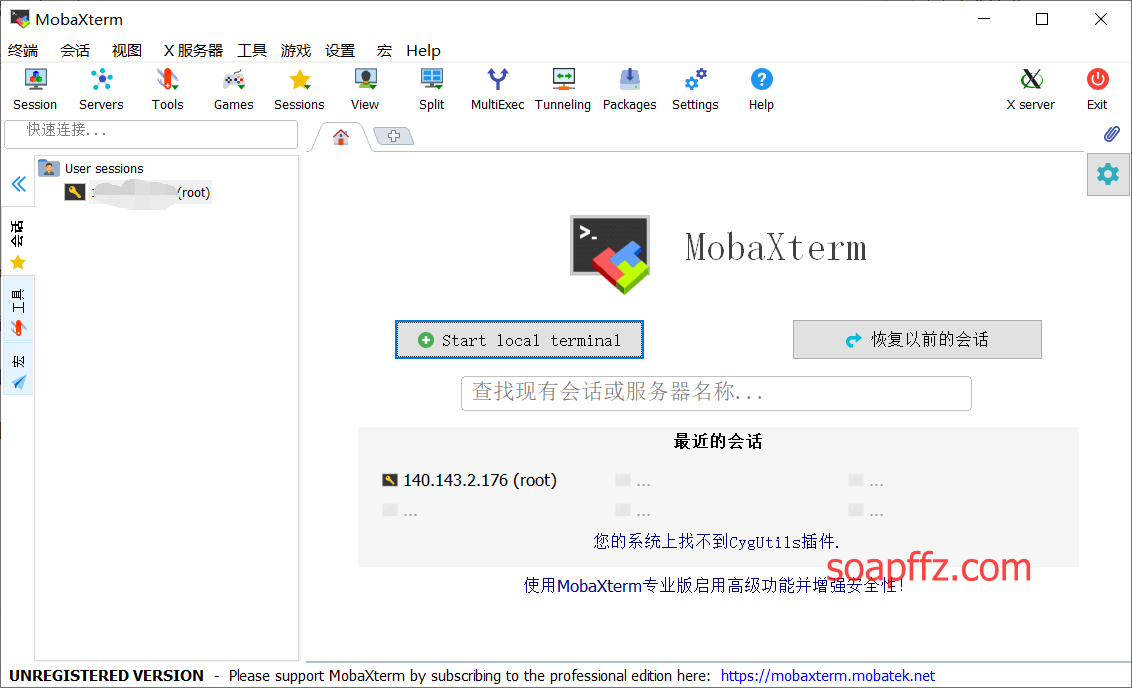Select the (root) session in sidebar tree
Screen dimensions: 1132x688
[x=138, y=193]
